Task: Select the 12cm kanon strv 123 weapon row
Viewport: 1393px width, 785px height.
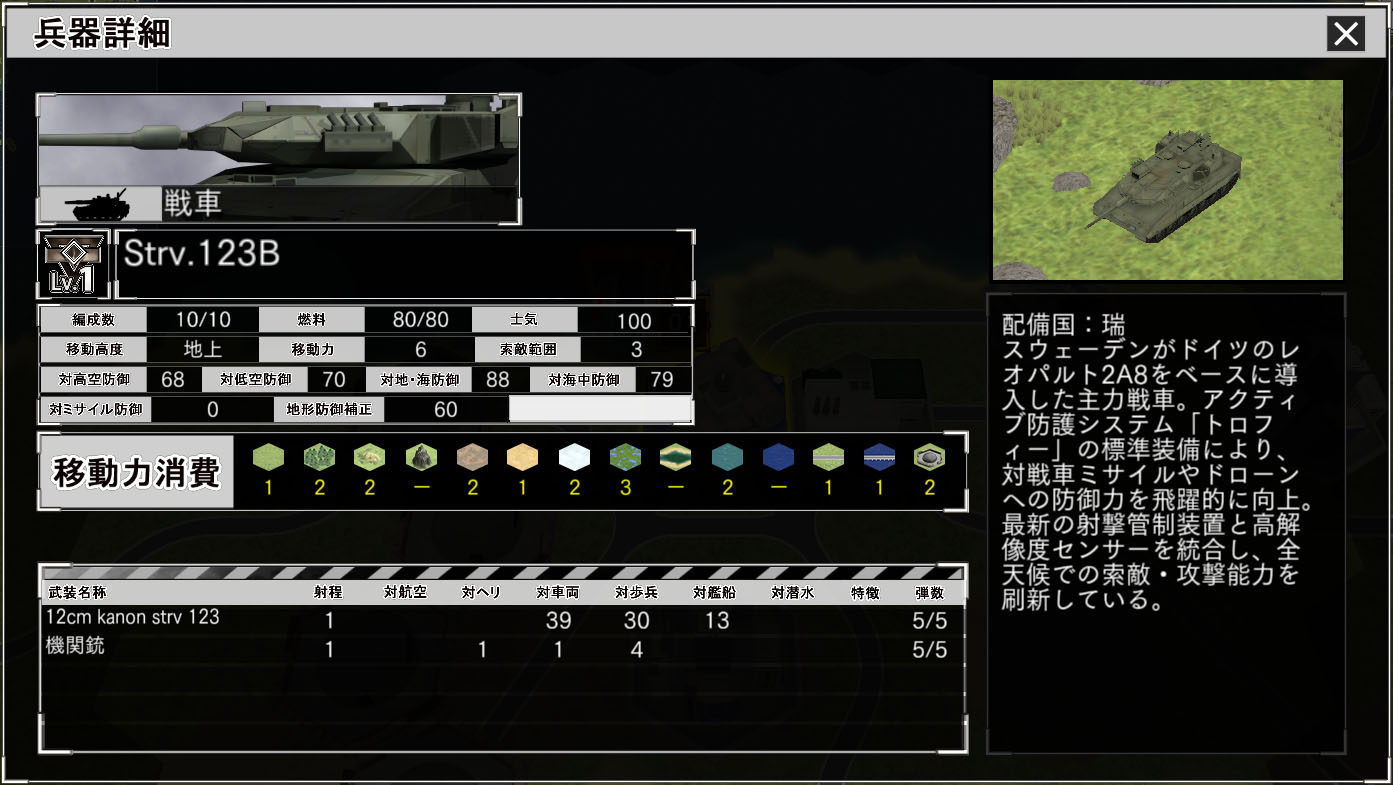Action: tap(503, 620)
